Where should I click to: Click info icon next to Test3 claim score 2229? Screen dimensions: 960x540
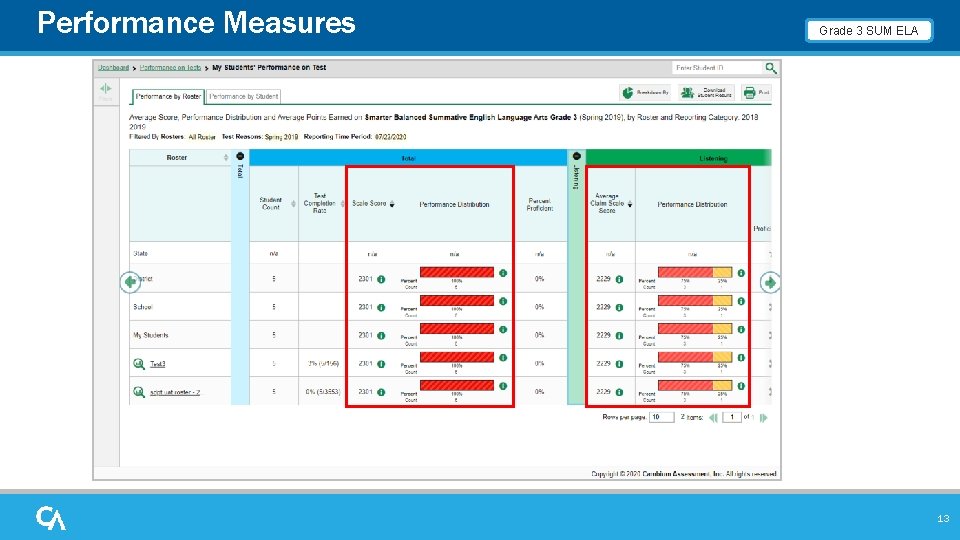[x=619, y=364]
